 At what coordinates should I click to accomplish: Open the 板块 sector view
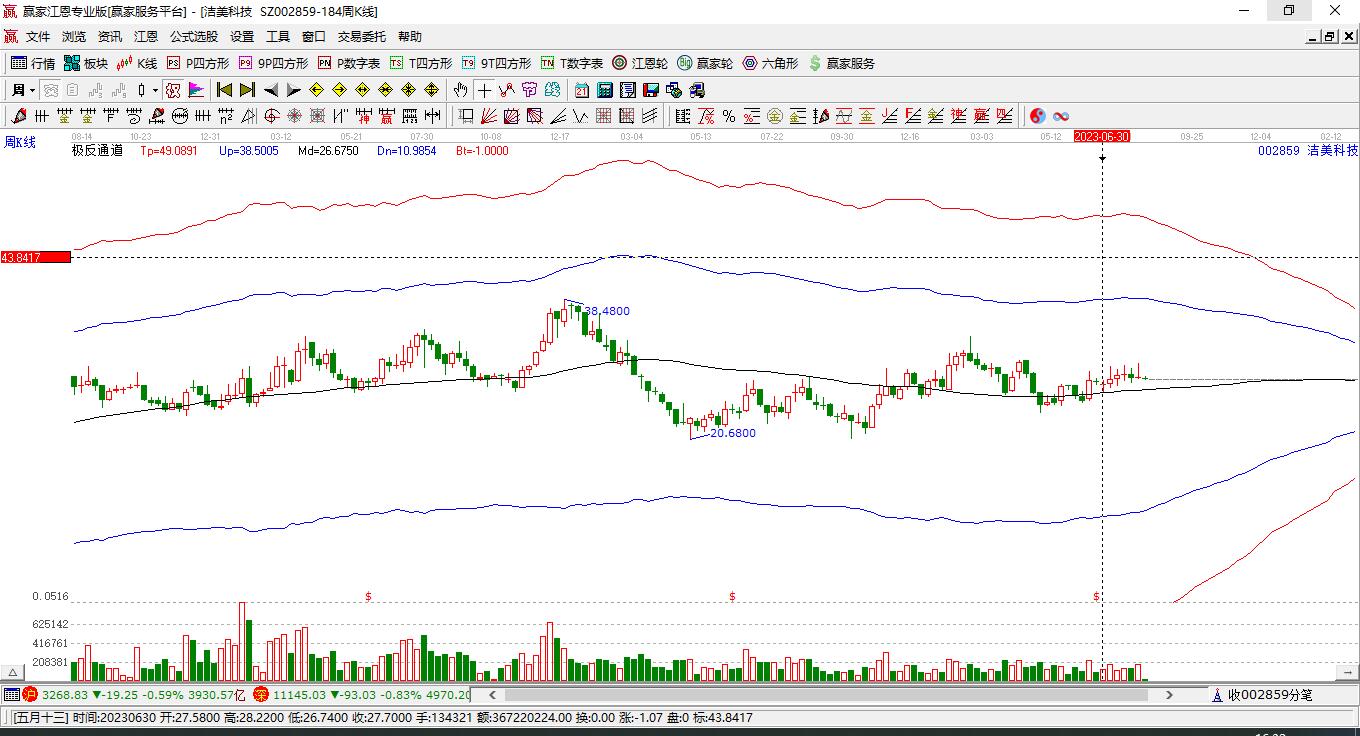tap(86, 63)
